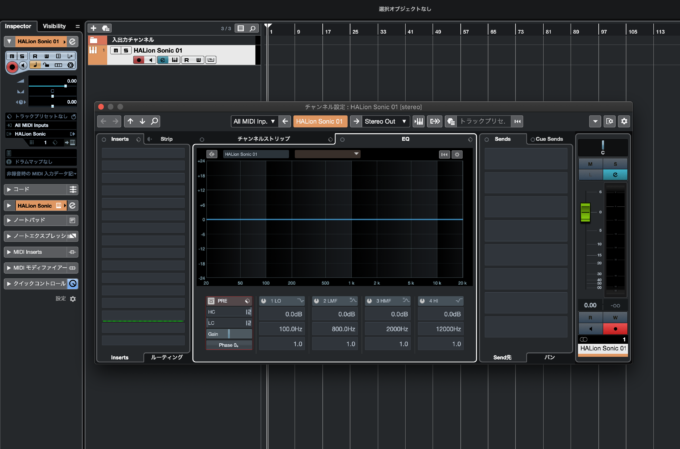This screenshot has height=449, width=680.
Task: Toggle Read automation R button on channel fader
Action: (590, 318)
